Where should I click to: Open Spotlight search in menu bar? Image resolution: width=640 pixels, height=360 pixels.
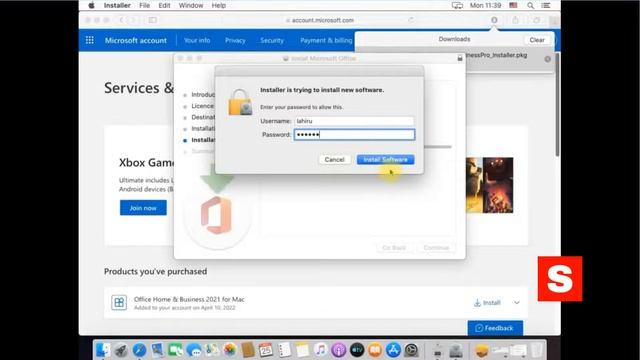[530, 5]
